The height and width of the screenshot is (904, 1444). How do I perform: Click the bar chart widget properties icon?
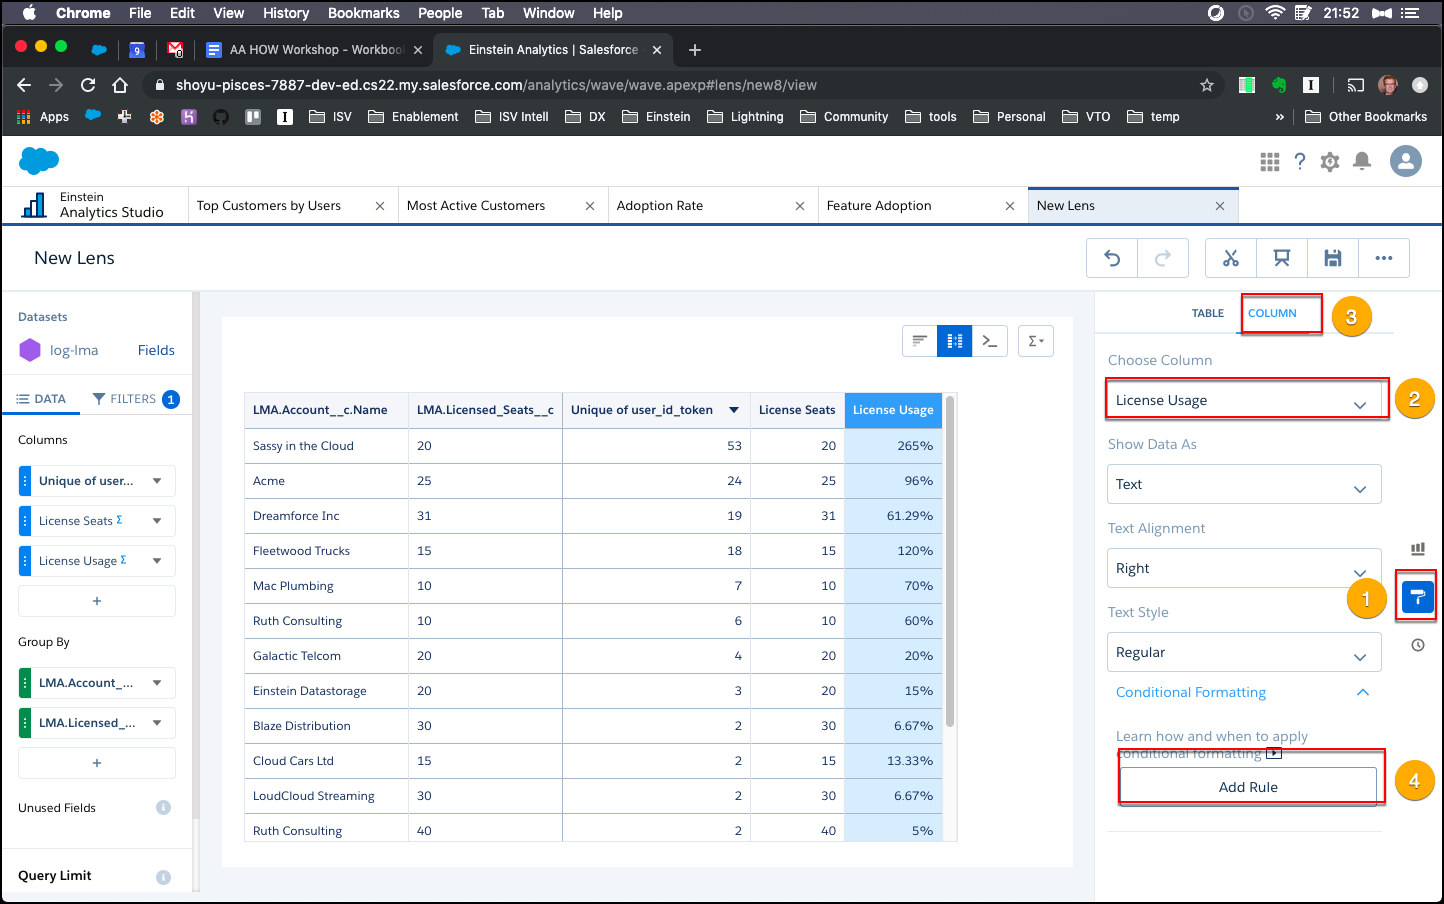[1418, 549]
